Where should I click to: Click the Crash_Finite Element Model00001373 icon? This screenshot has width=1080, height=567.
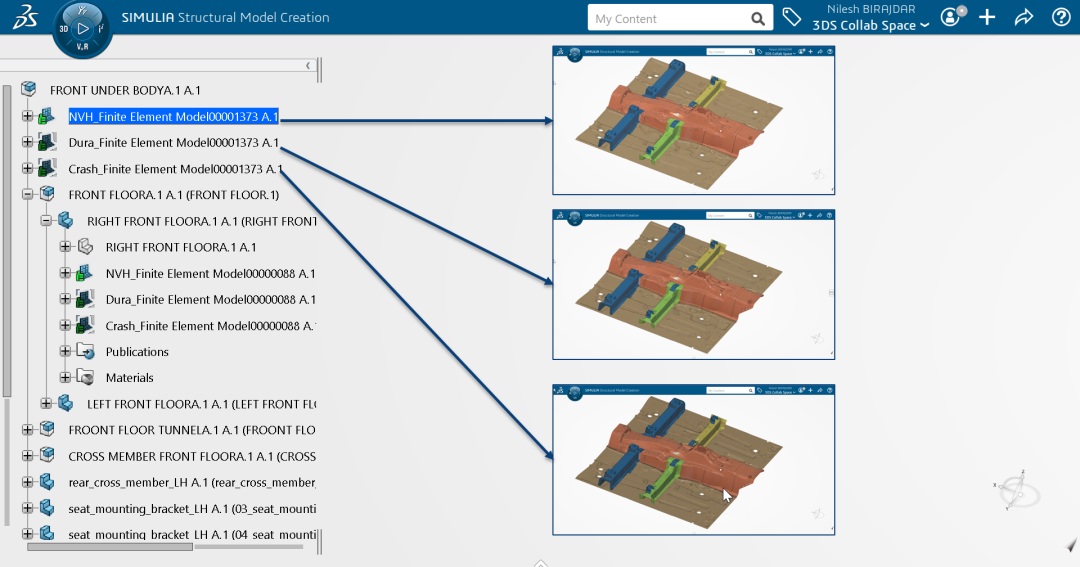[46, 168]
